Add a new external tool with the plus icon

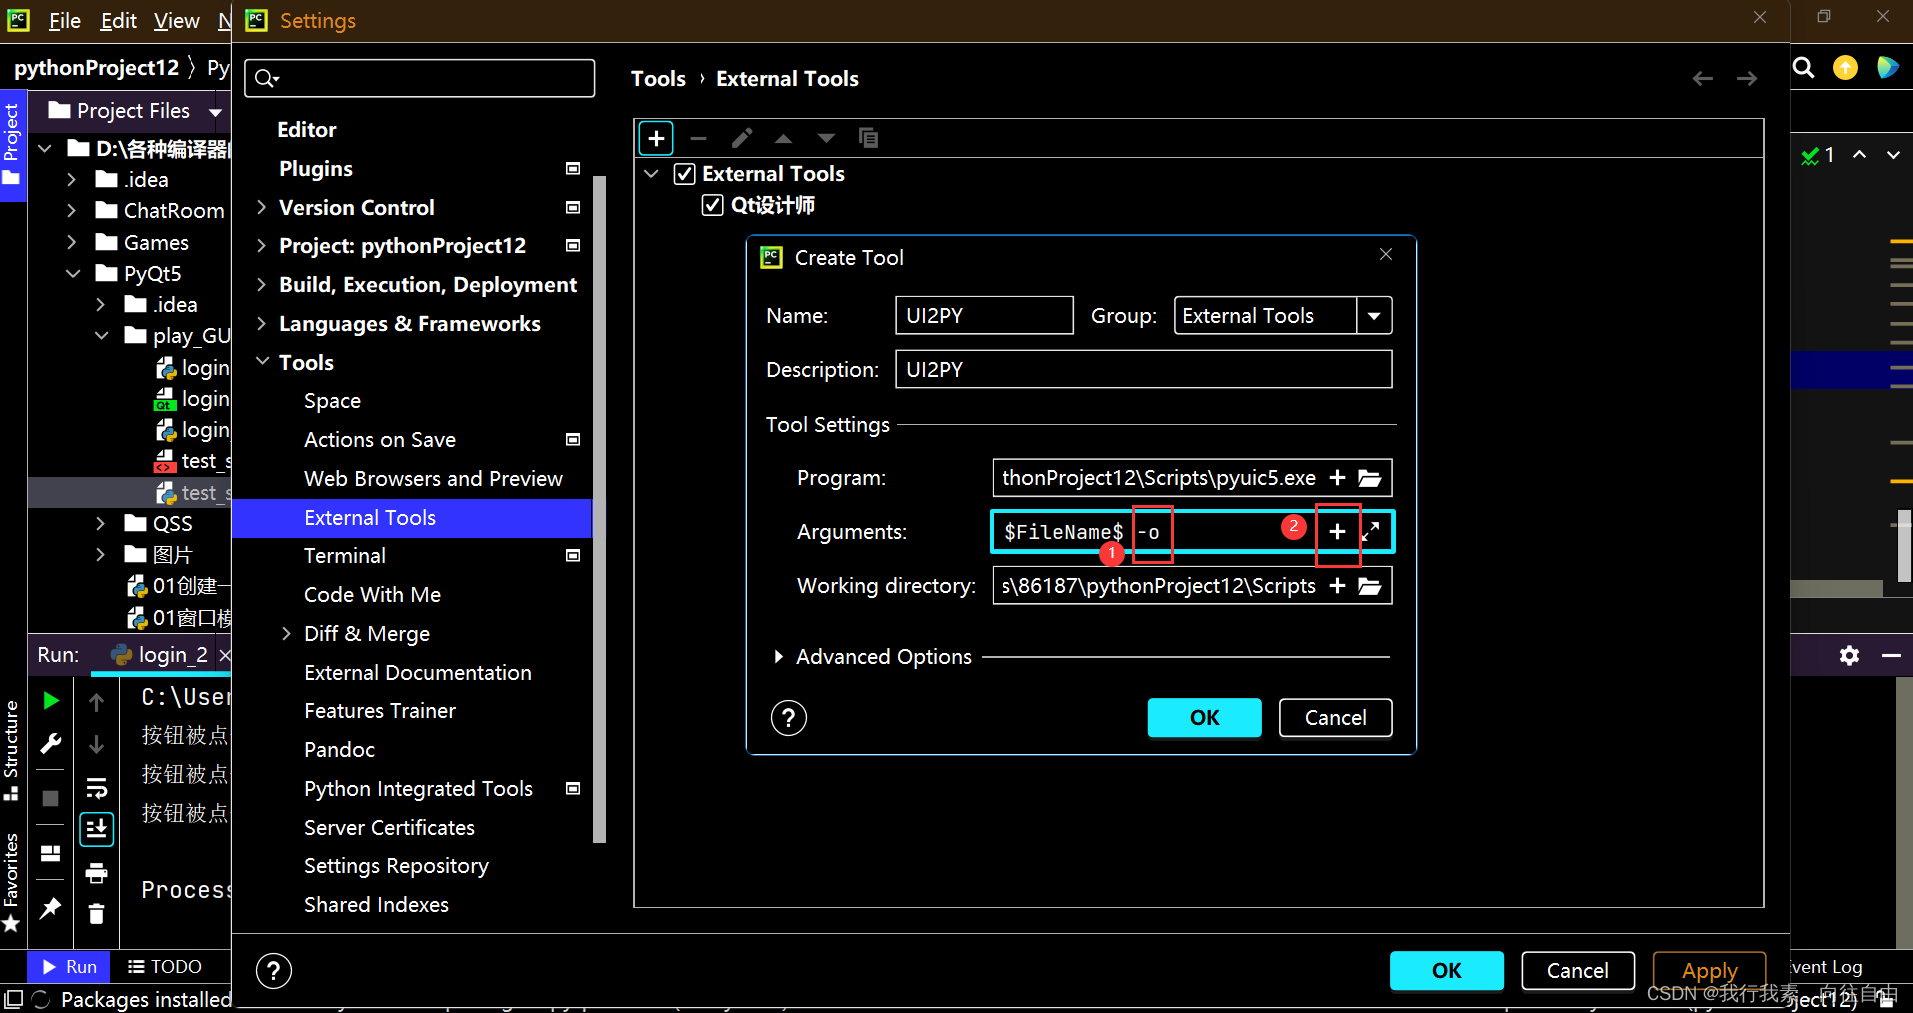click(656, 138)
